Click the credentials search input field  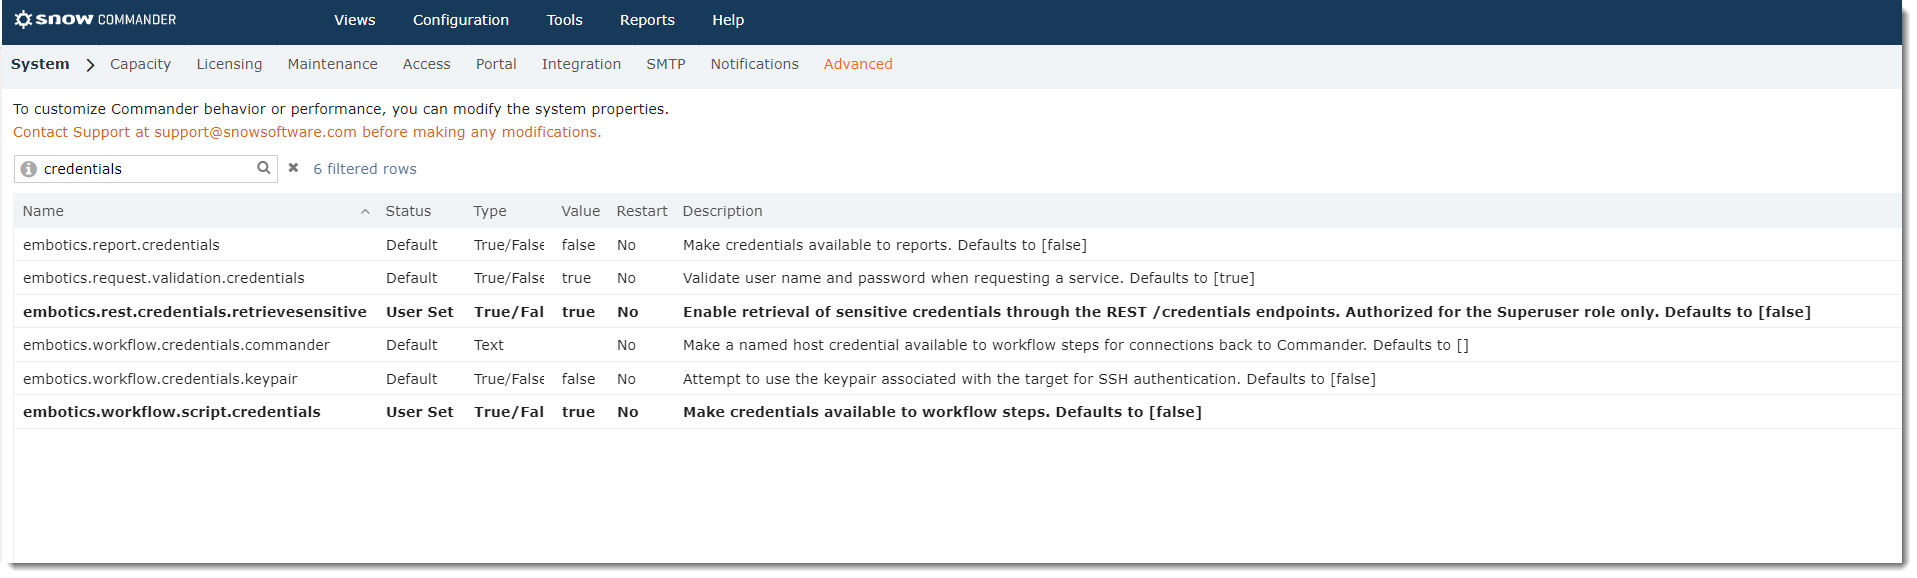tap(146, 169)
